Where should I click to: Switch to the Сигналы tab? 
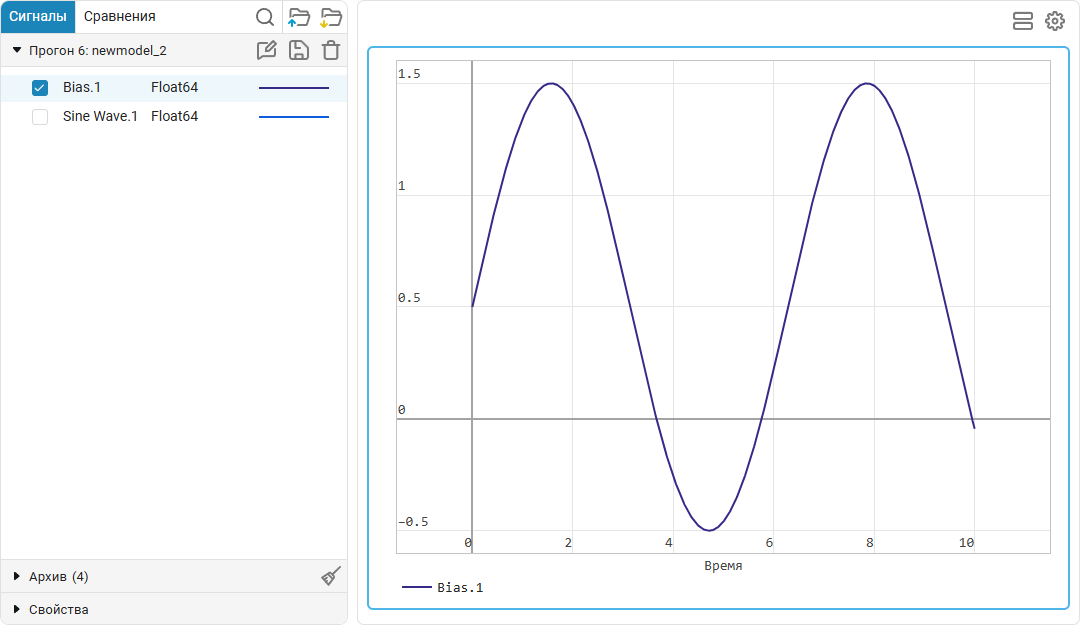38,17
